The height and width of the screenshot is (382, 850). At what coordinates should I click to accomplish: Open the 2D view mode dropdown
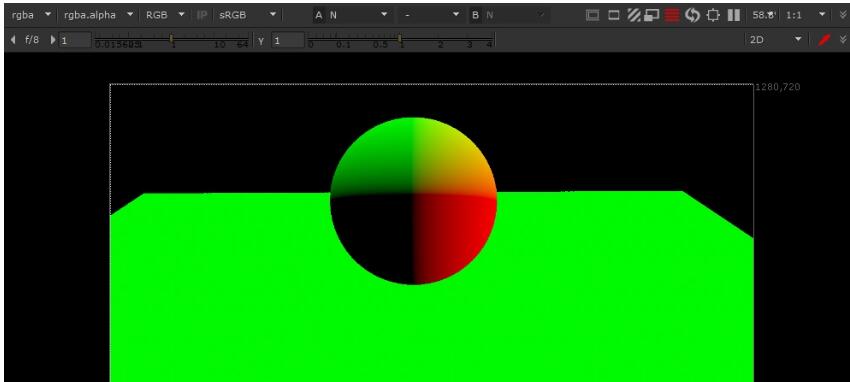point(775,40)
